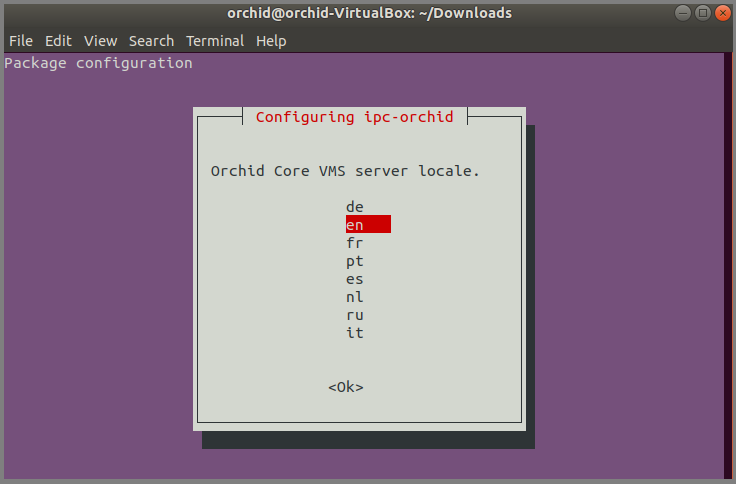This screenshot has height=484, width=736.
Task: Close the terminal window
Action: pyautogui.click(x=723, y=13)
